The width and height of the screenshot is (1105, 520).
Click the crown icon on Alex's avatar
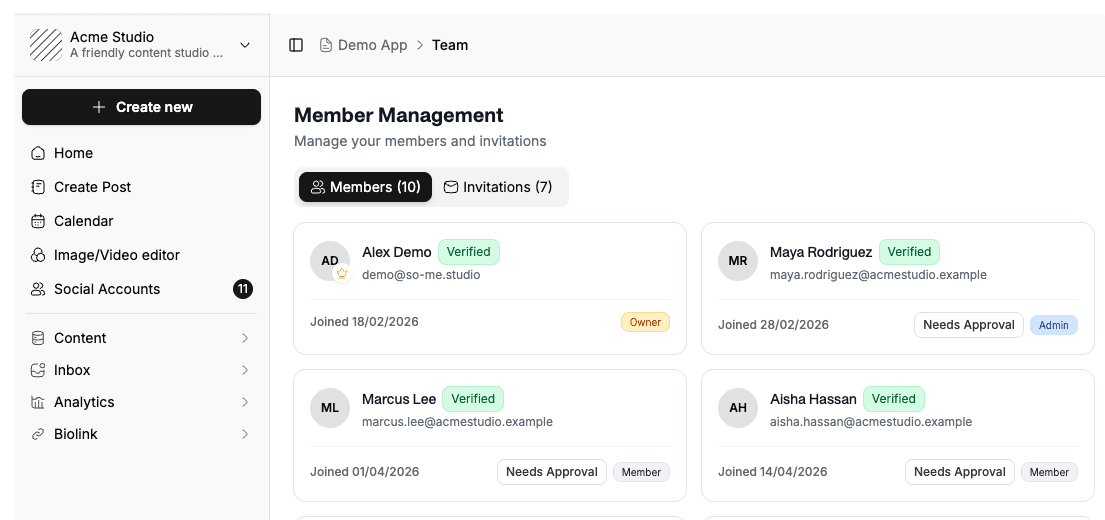click(x=342, y=273)
